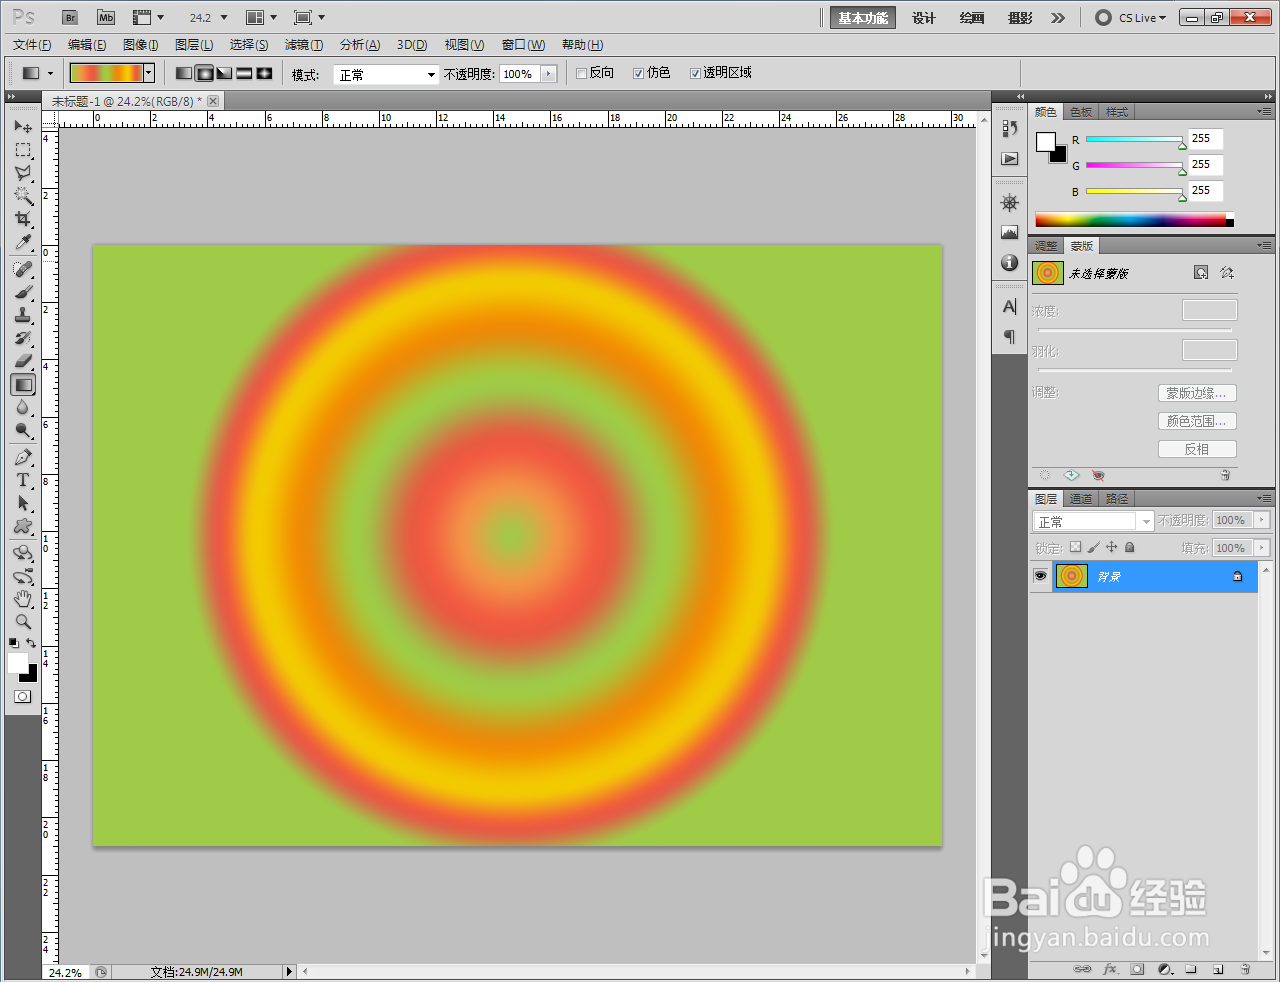Open the opacity slider arrow in options bar

(x=548, y=74)
